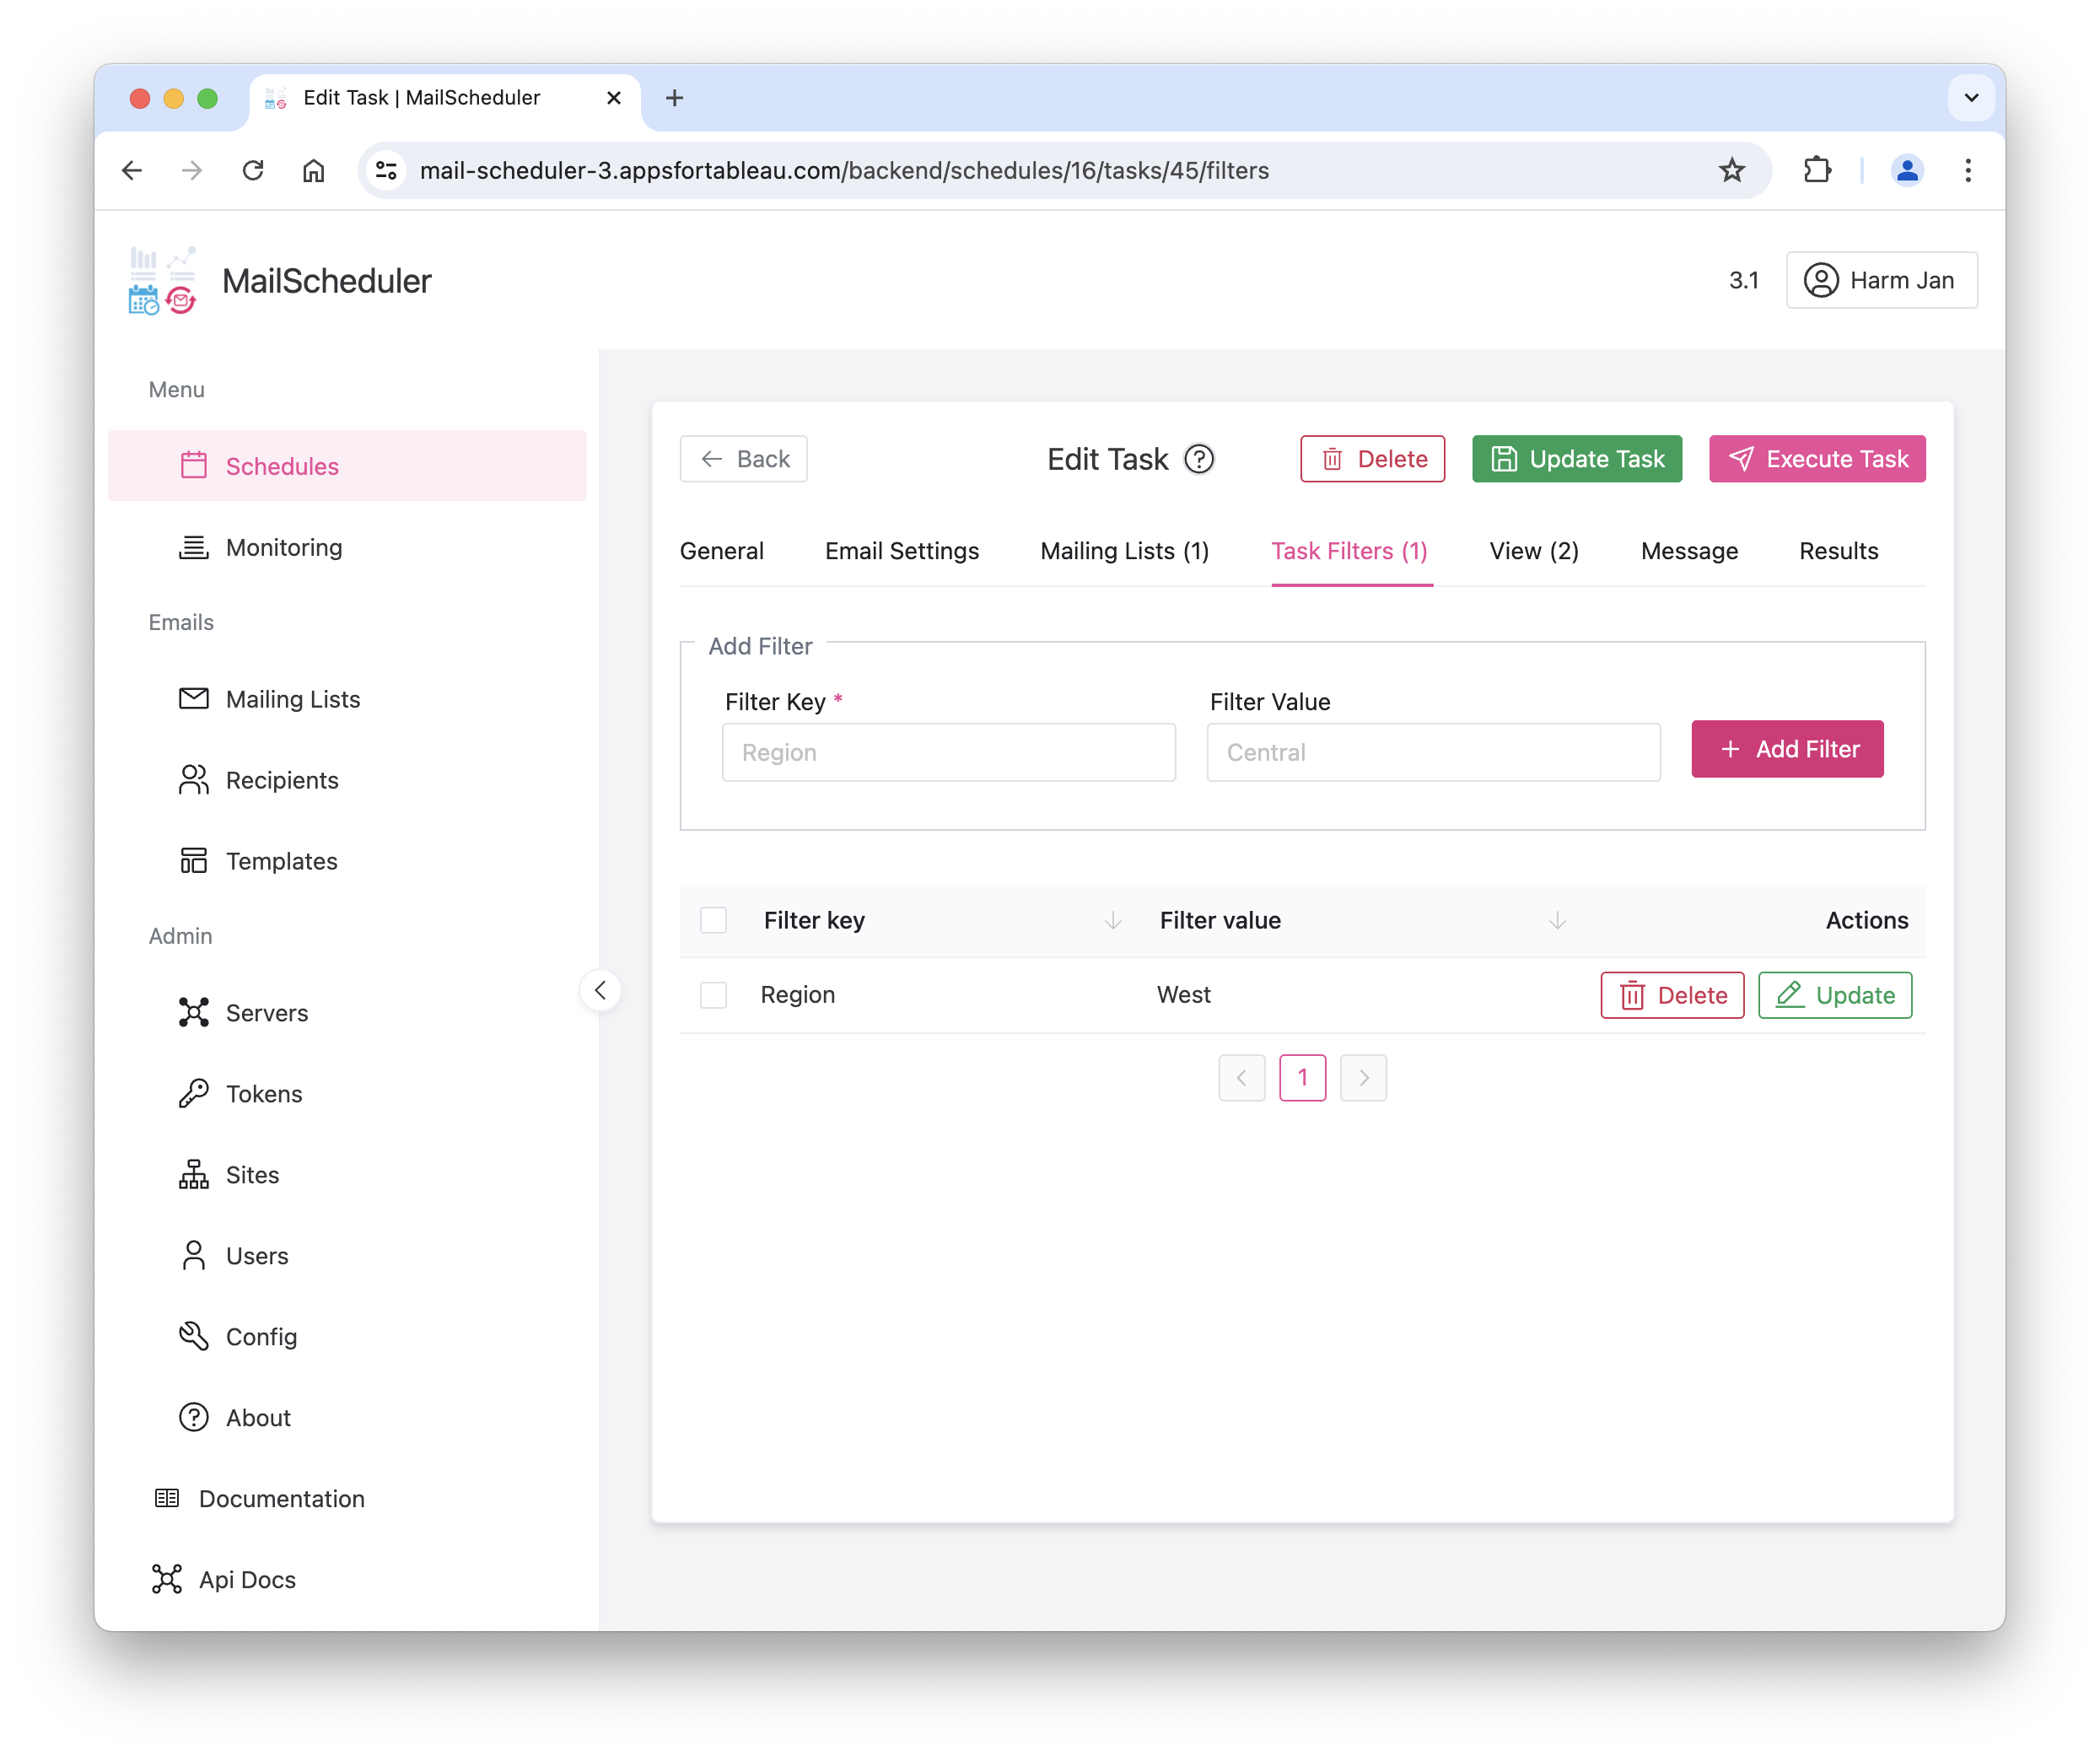The image size is (2100, 1756).
Task: Click the Recipients people icon
Action: tap(193, 780)
